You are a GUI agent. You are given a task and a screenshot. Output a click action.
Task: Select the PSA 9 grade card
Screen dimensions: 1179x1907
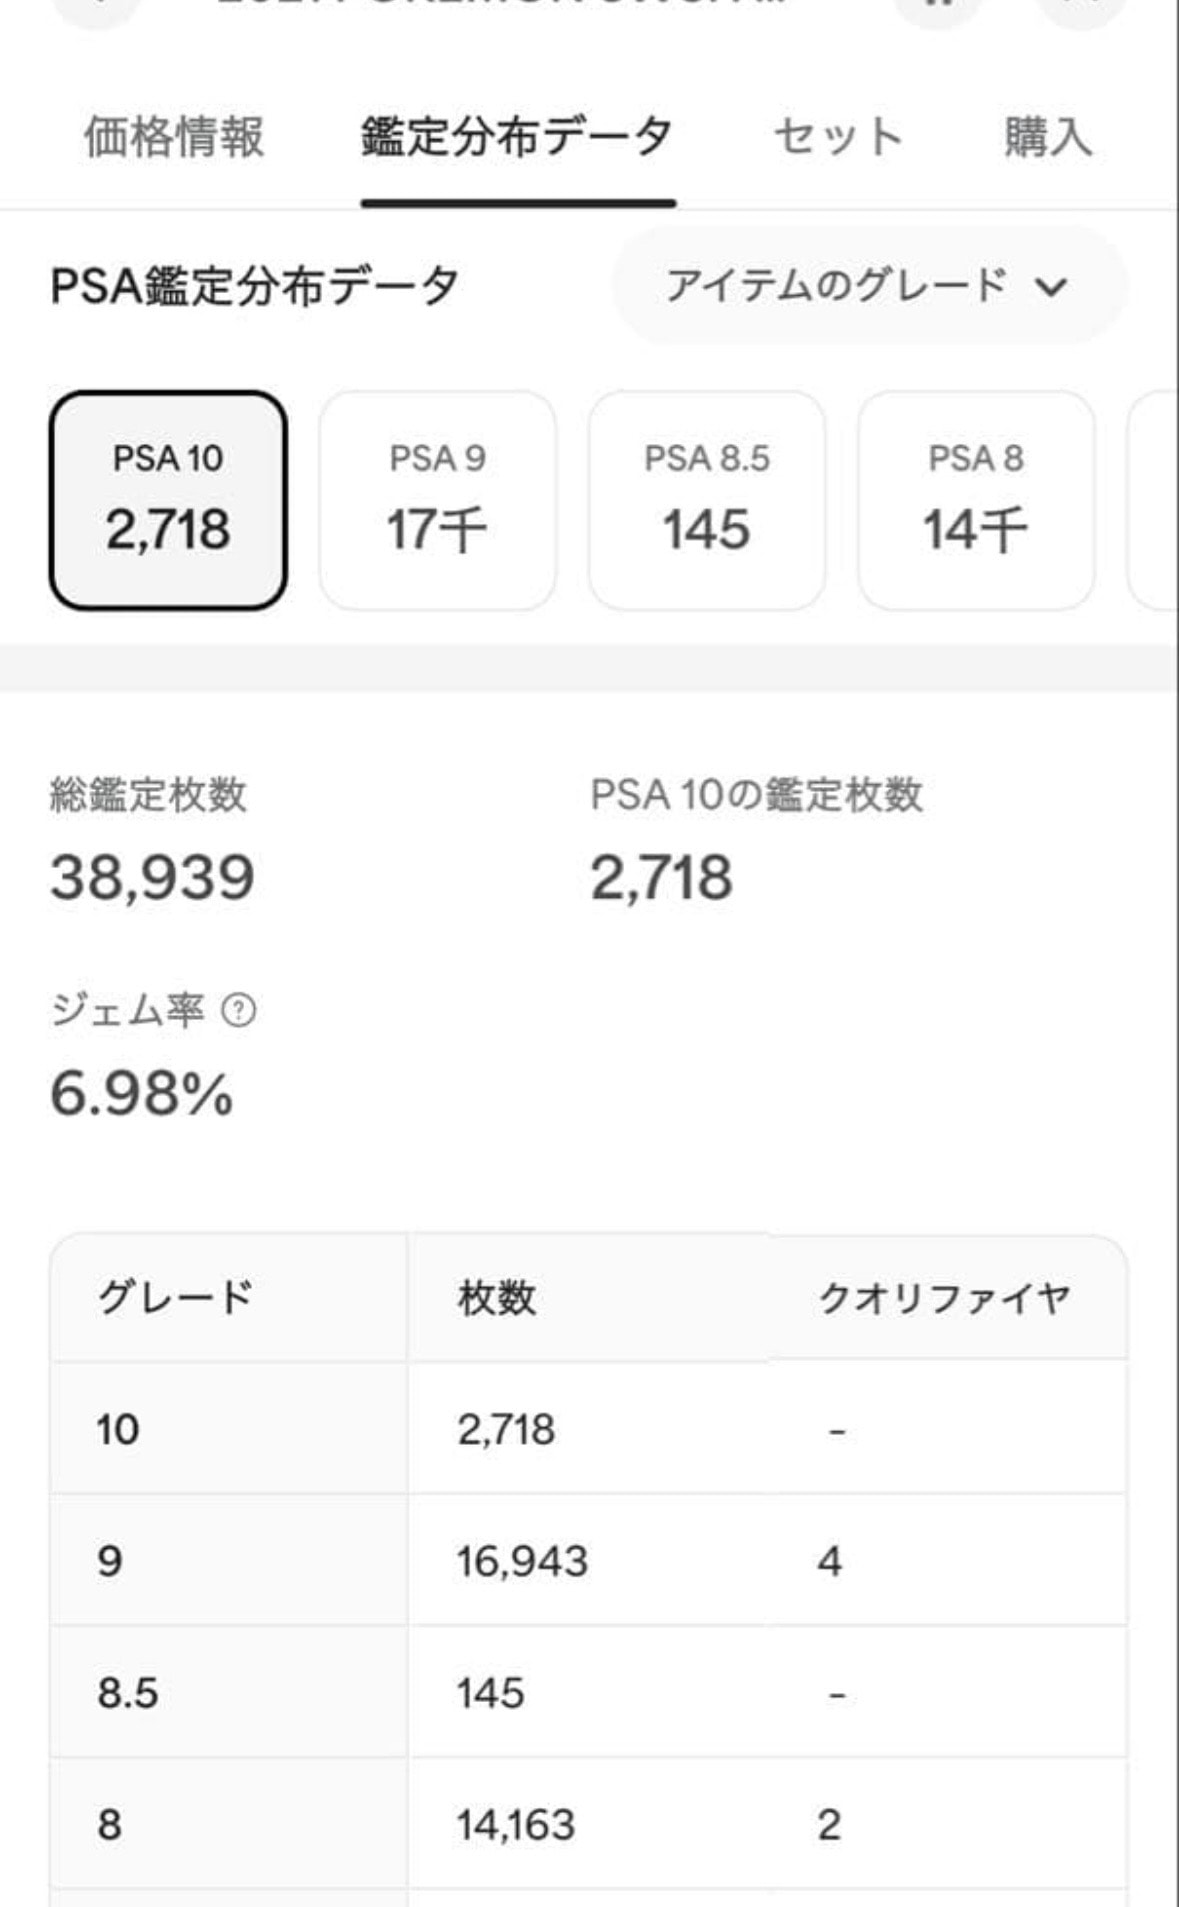click(x=437, y=500)
